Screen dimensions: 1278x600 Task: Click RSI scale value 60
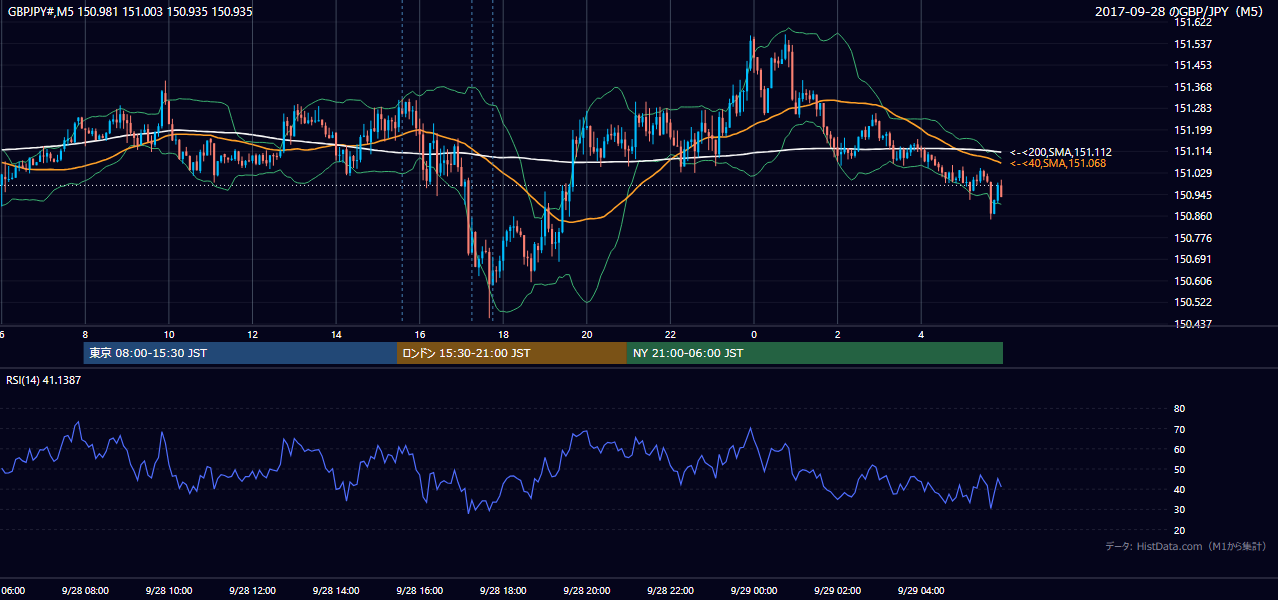pos(1179,449)
